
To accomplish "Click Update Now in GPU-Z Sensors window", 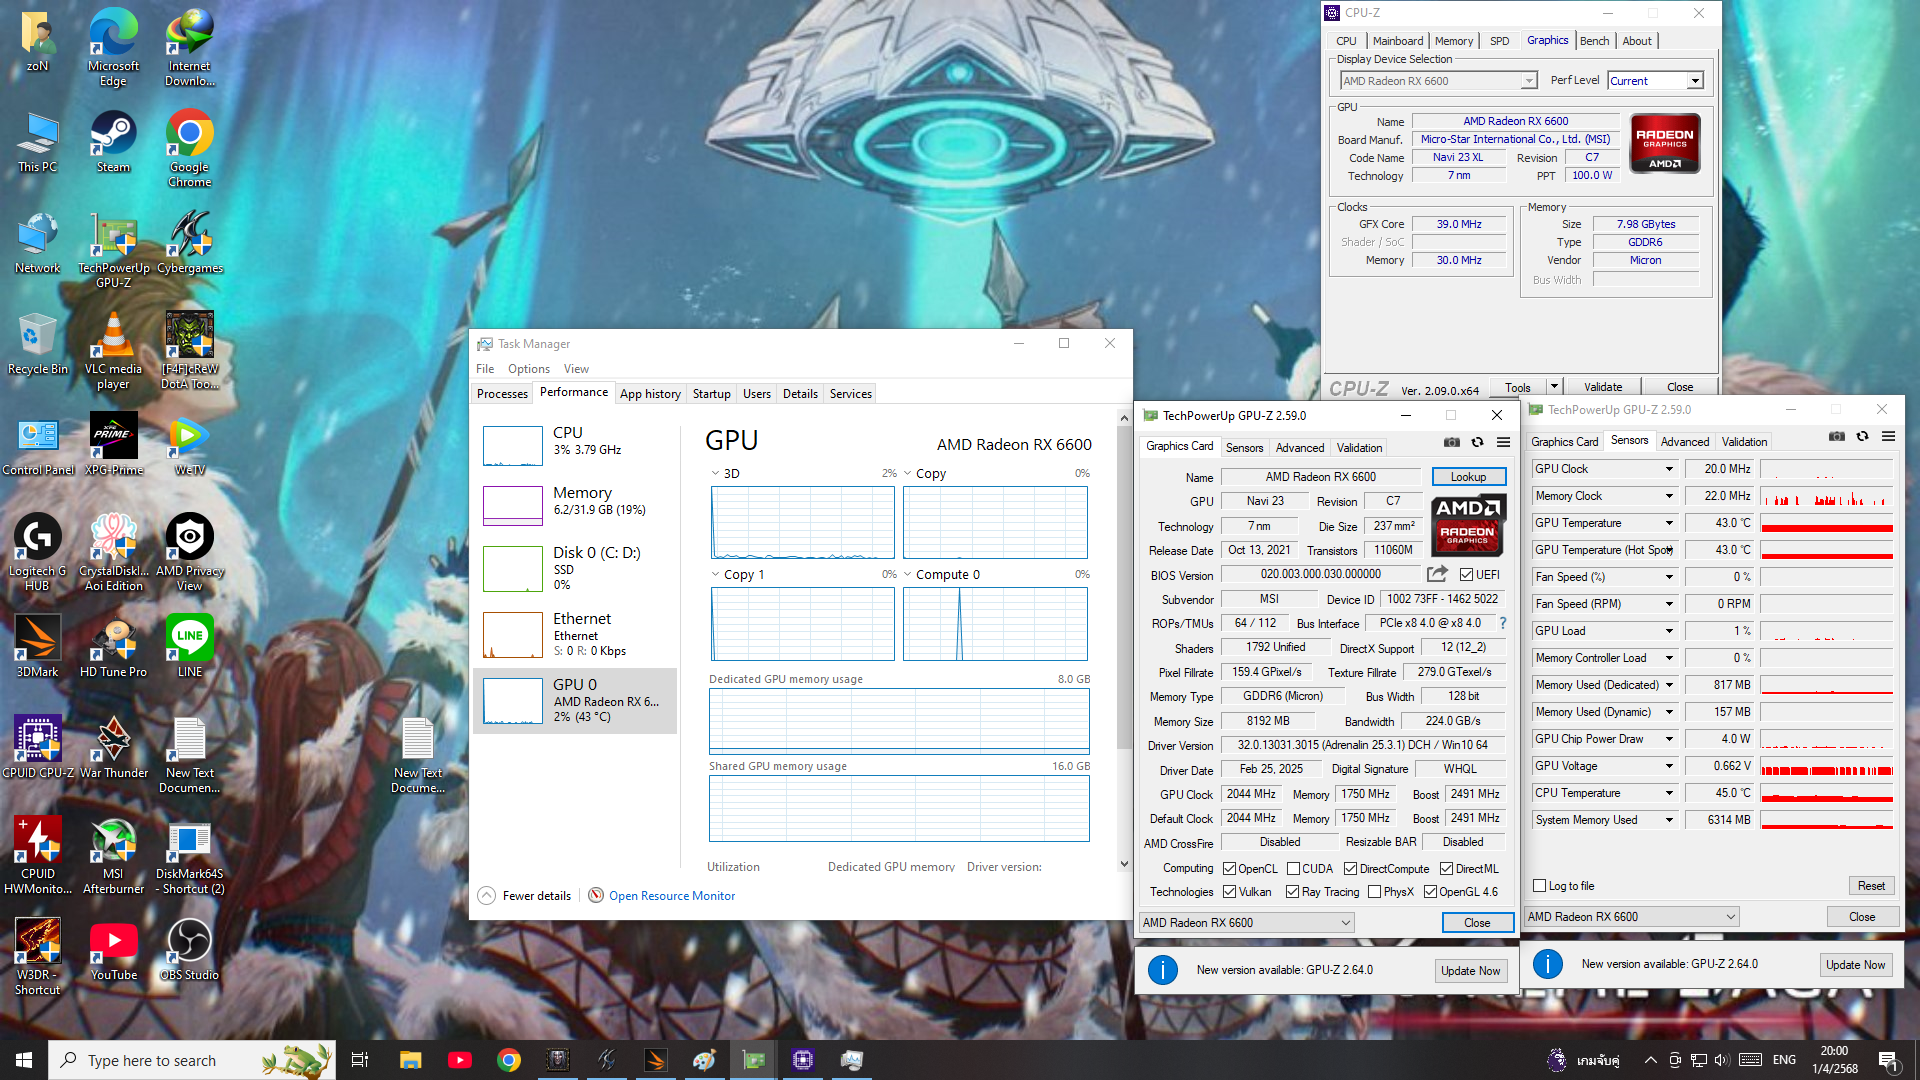I will point(1855,965).
